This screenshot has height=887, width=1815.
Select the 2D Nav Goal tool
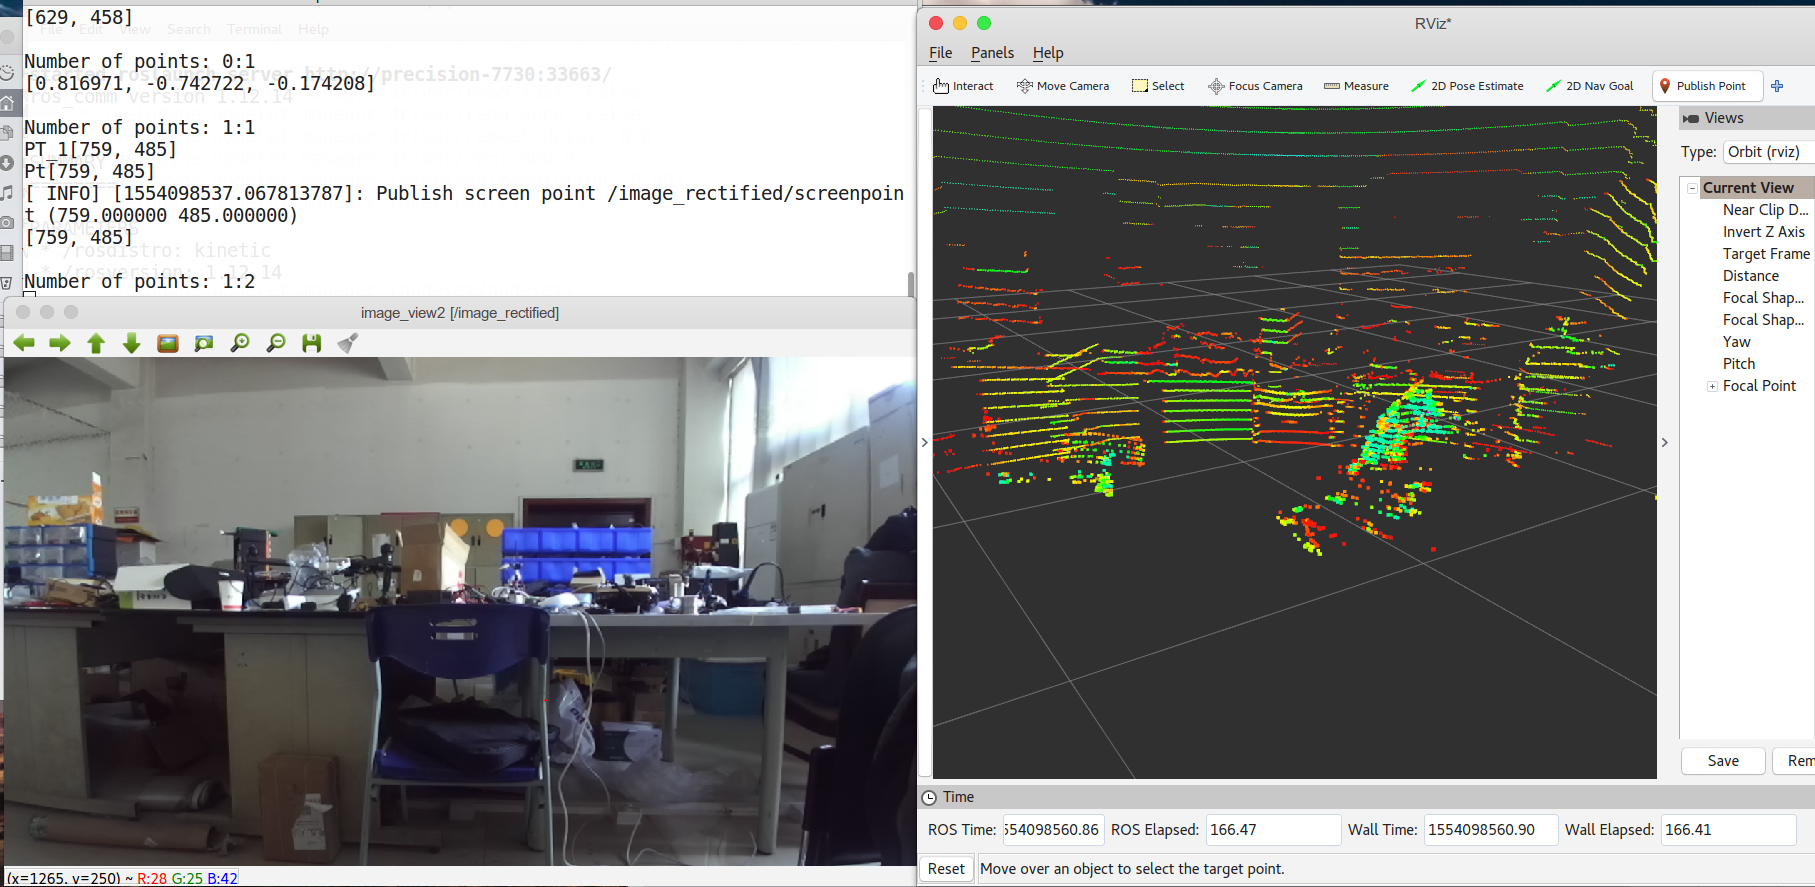tap(1589, 86)
